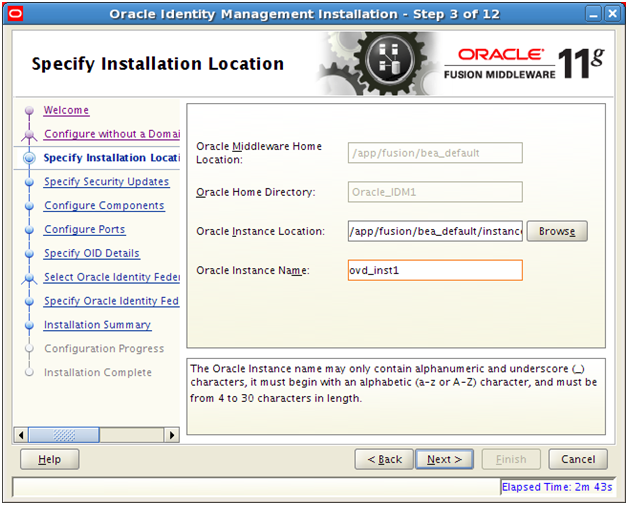Cancel the installation

pyautogui.click(x=578, y=459)
